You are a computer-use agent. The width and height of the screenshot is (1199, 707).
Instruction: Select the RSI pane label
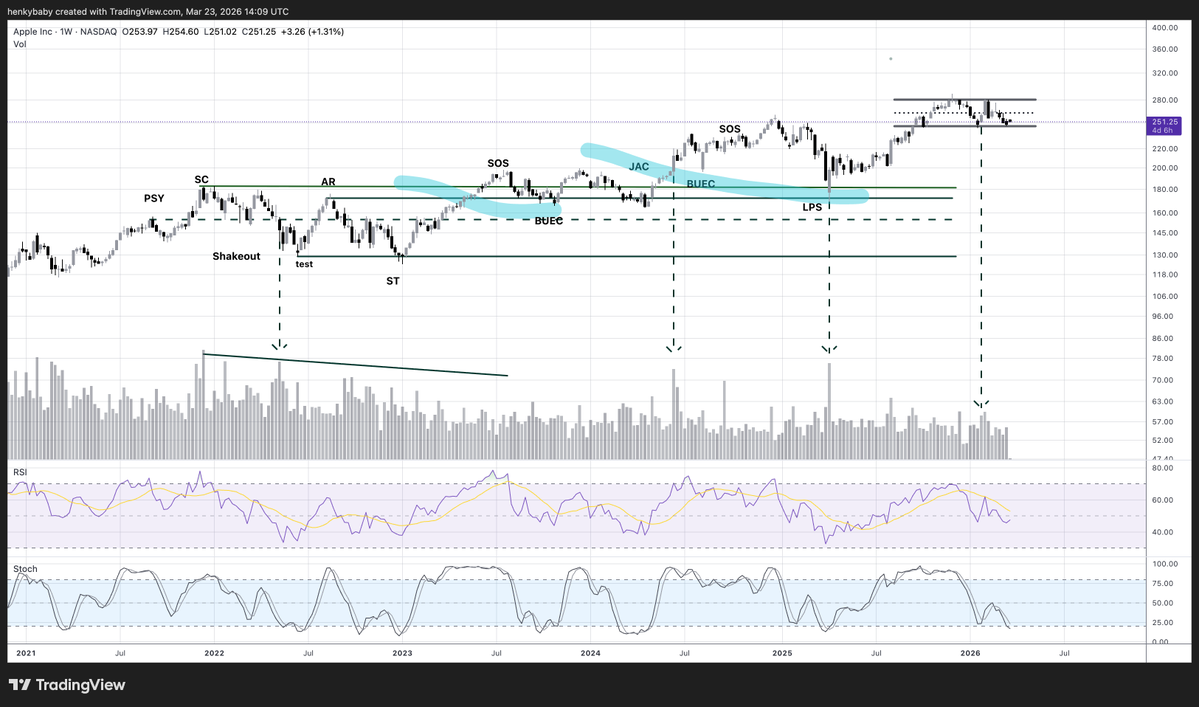click(20, 472)
